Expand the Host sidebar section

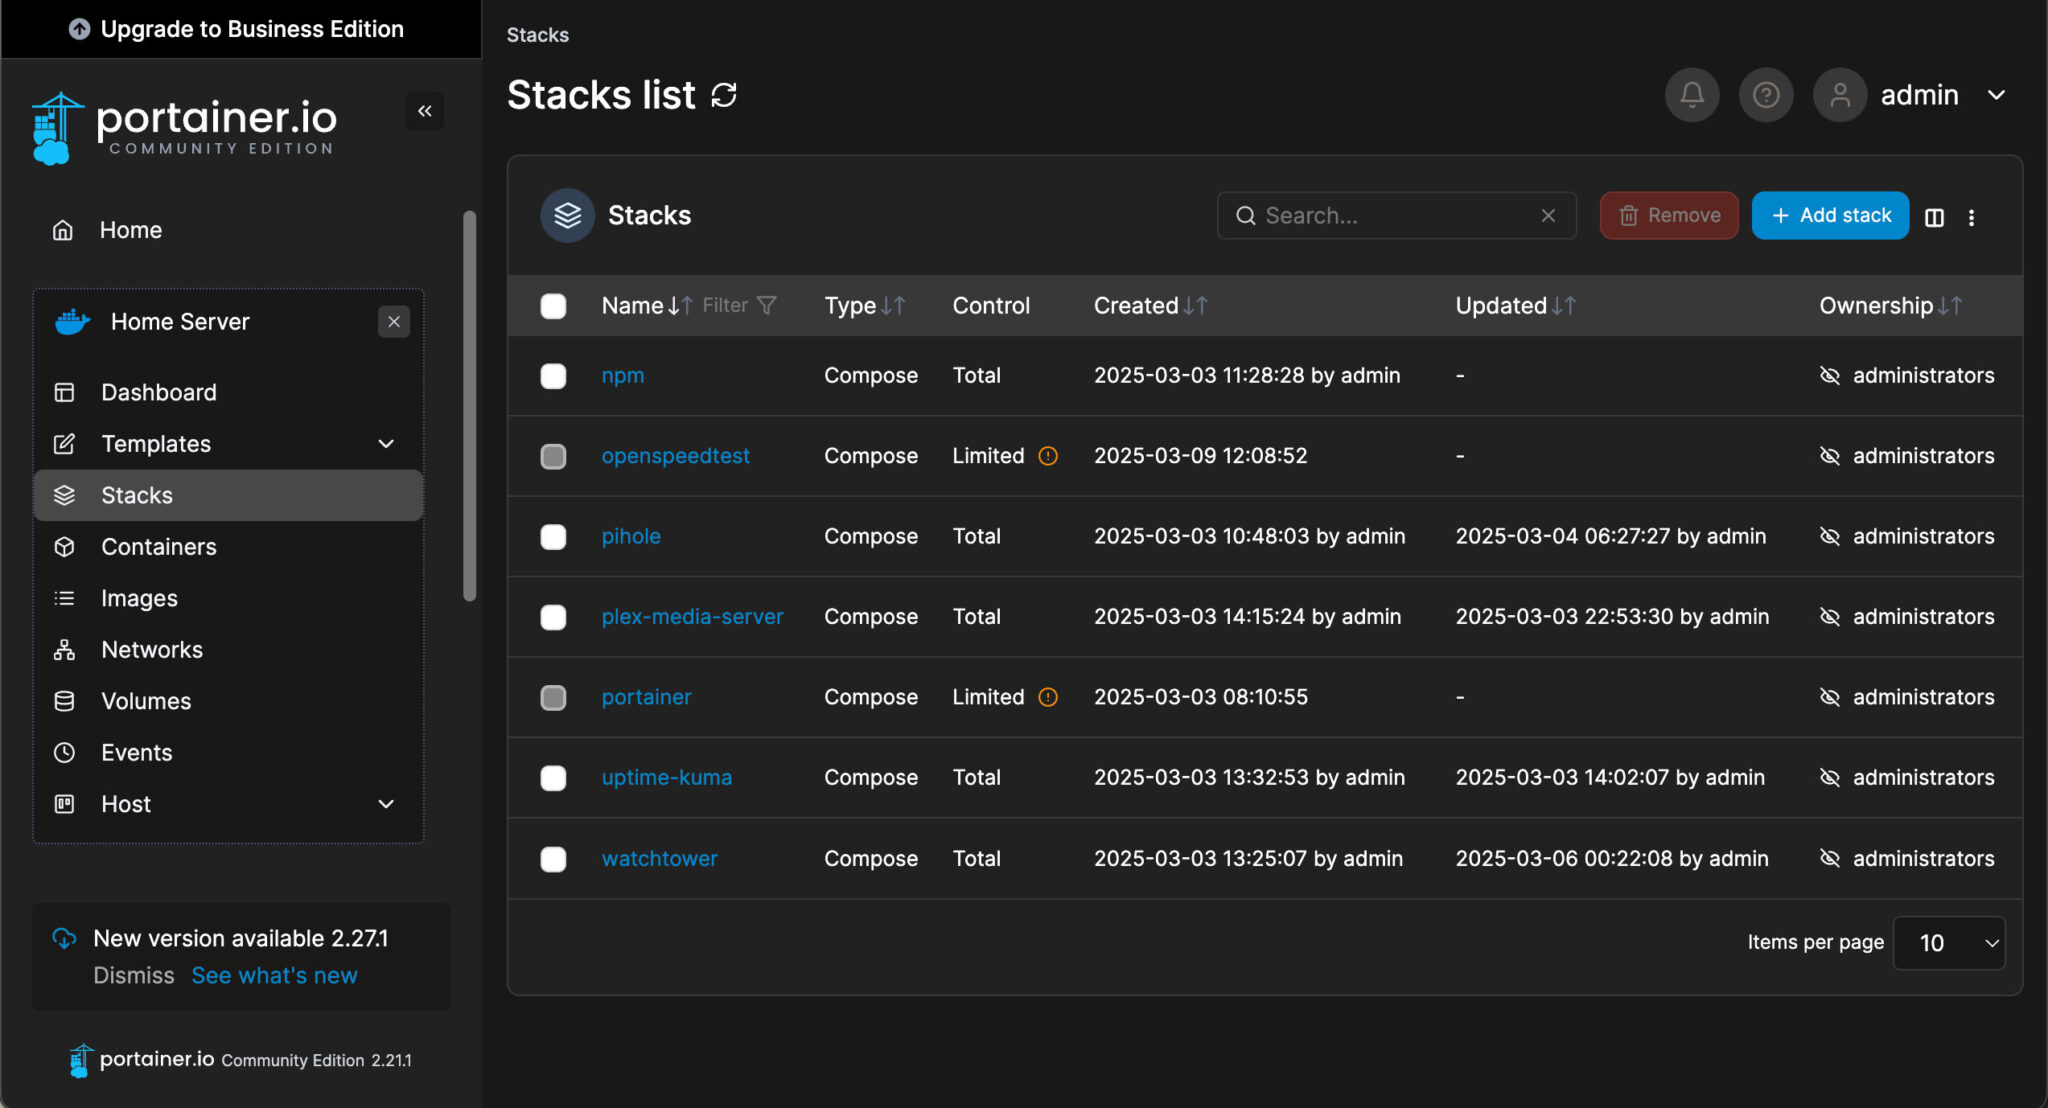pyautogui.click(x=385, y=804)
